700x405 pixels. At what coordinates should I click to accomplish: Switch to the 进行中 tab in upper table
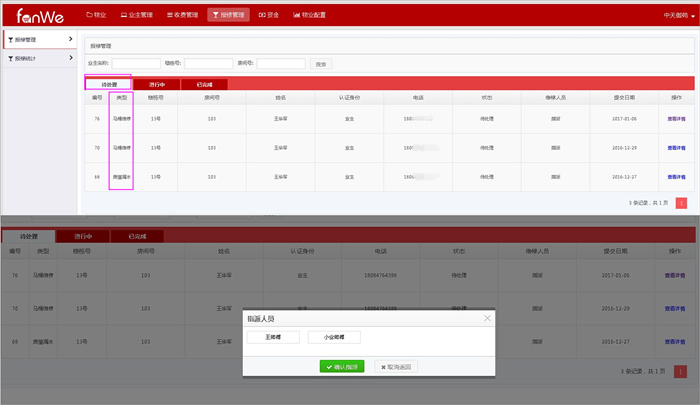tap(157, 85)
